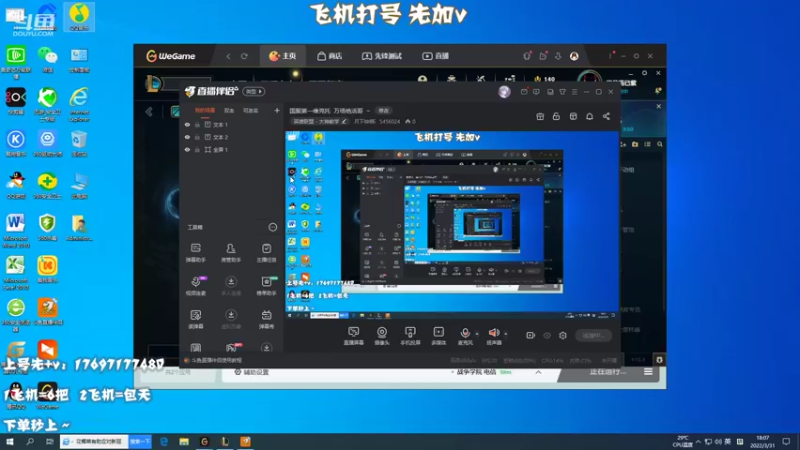Lock the 文本 2 source layer
This screenshot has height=450, width=800.
point(197,137)
